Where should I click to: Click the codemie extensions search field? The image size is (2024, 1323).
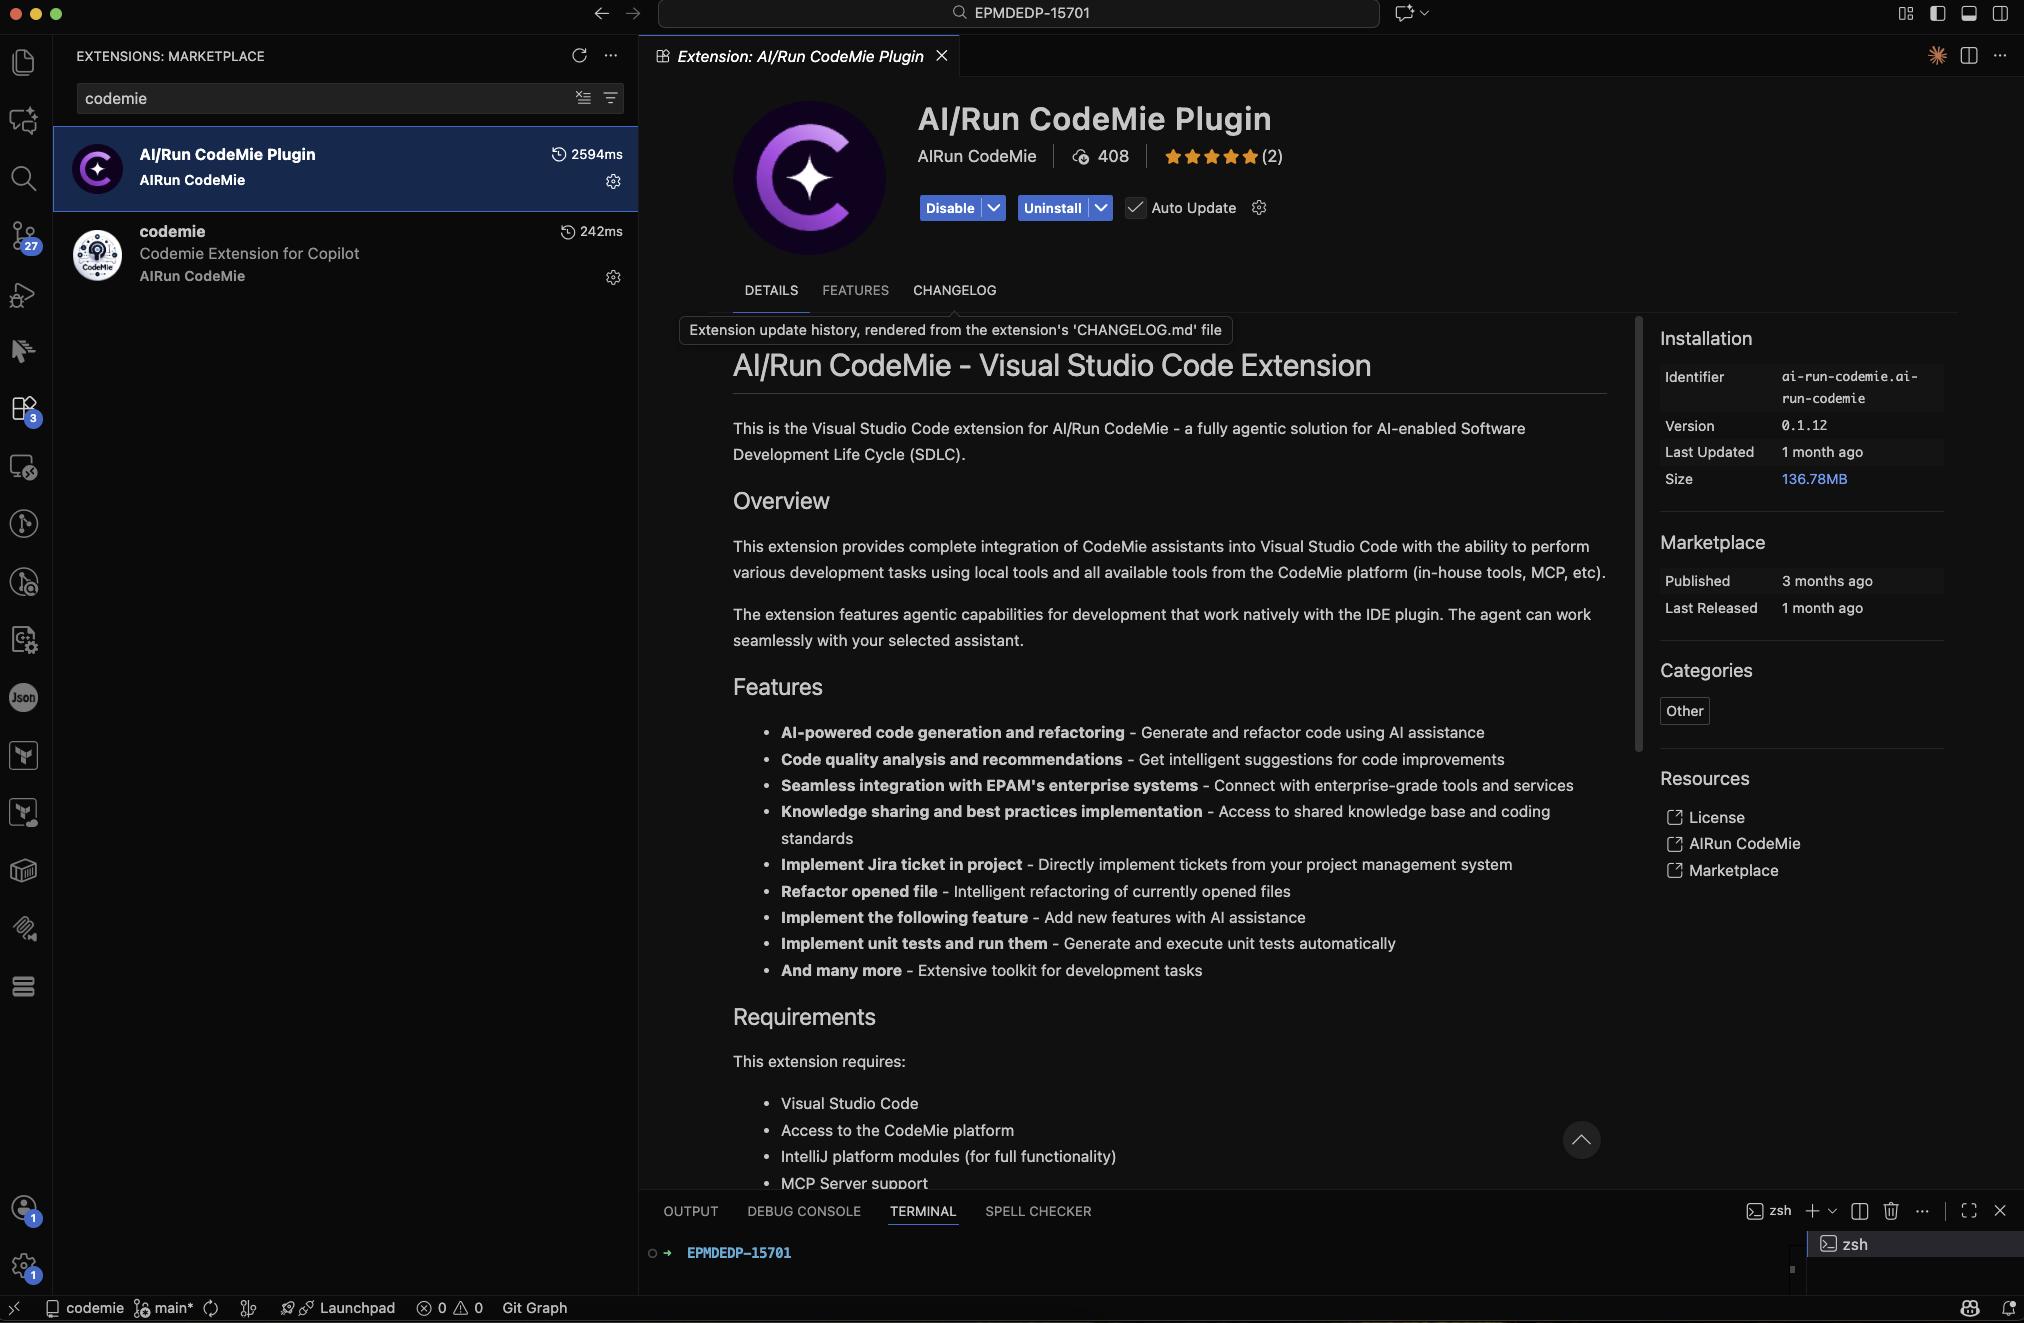320,98
